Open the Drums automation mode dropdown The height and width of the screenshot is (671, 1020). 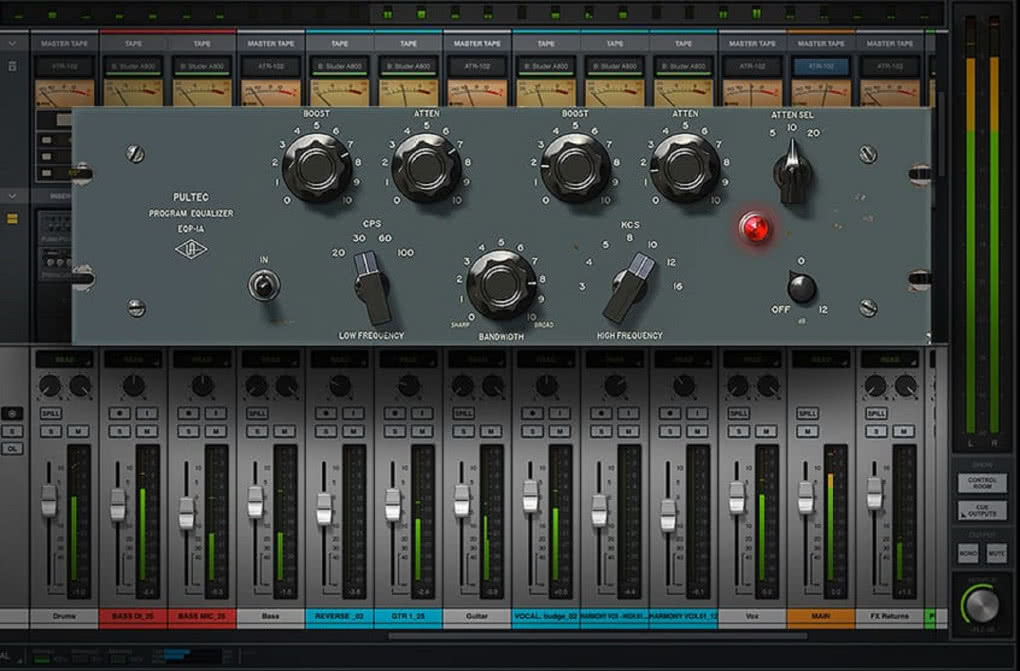[x=64, y=359]
